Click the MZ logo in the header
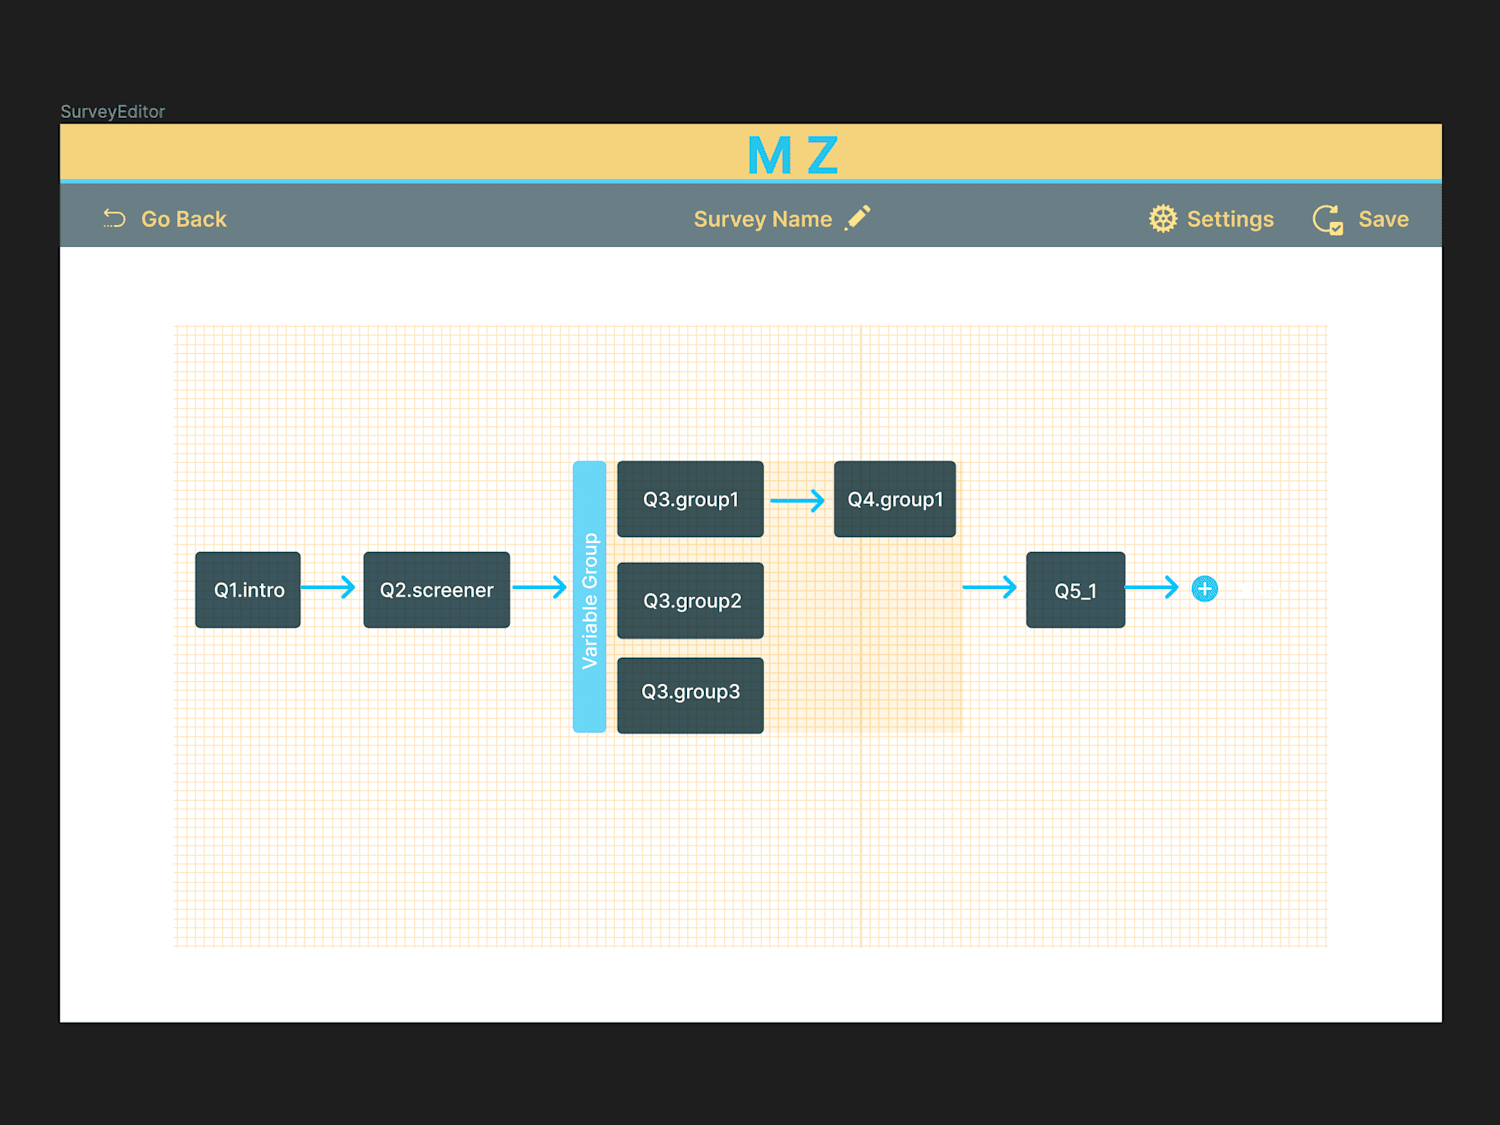Screen dimensions: 1500x1125 pos(792,155)
